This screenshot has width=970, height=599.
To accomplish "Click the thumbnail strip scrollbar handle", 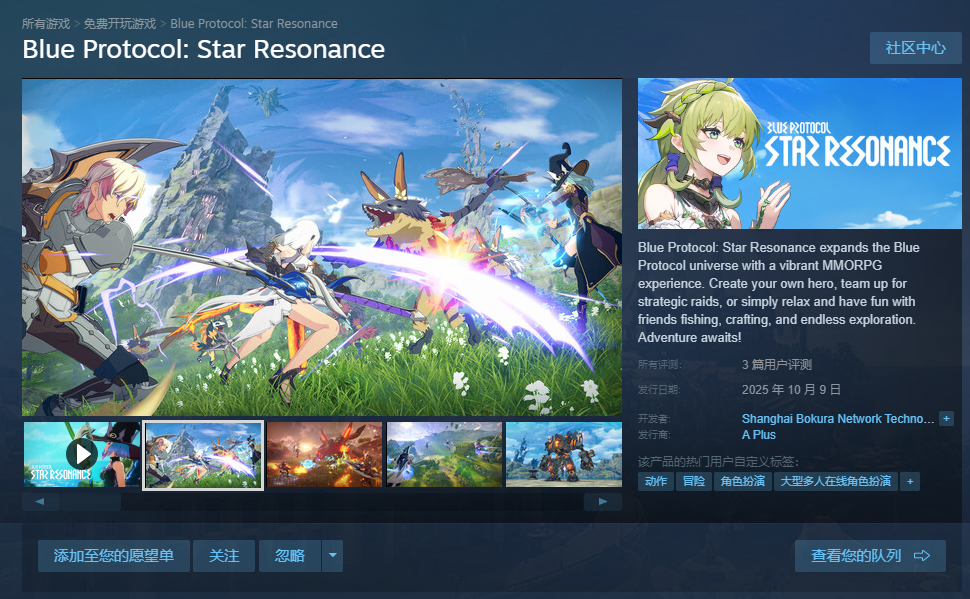I will click(x=90, y=502).
